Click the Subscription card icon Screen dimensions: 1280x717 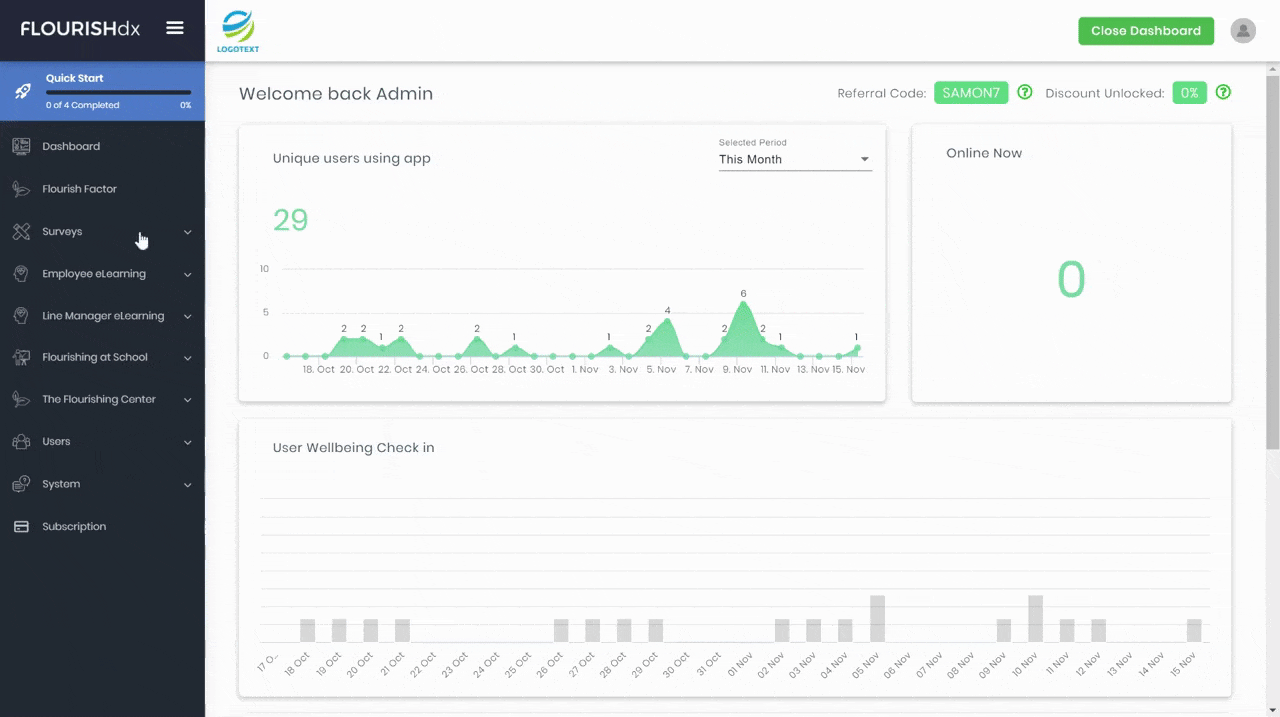tap(21, 526)
